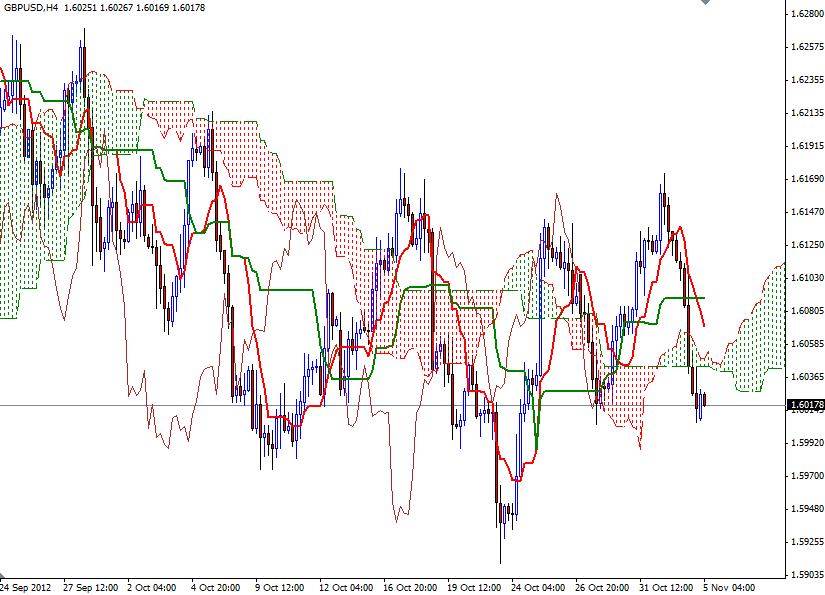825x595 pixels.
Task: Select the current price tag 1.60178
Action: [803, 404]
